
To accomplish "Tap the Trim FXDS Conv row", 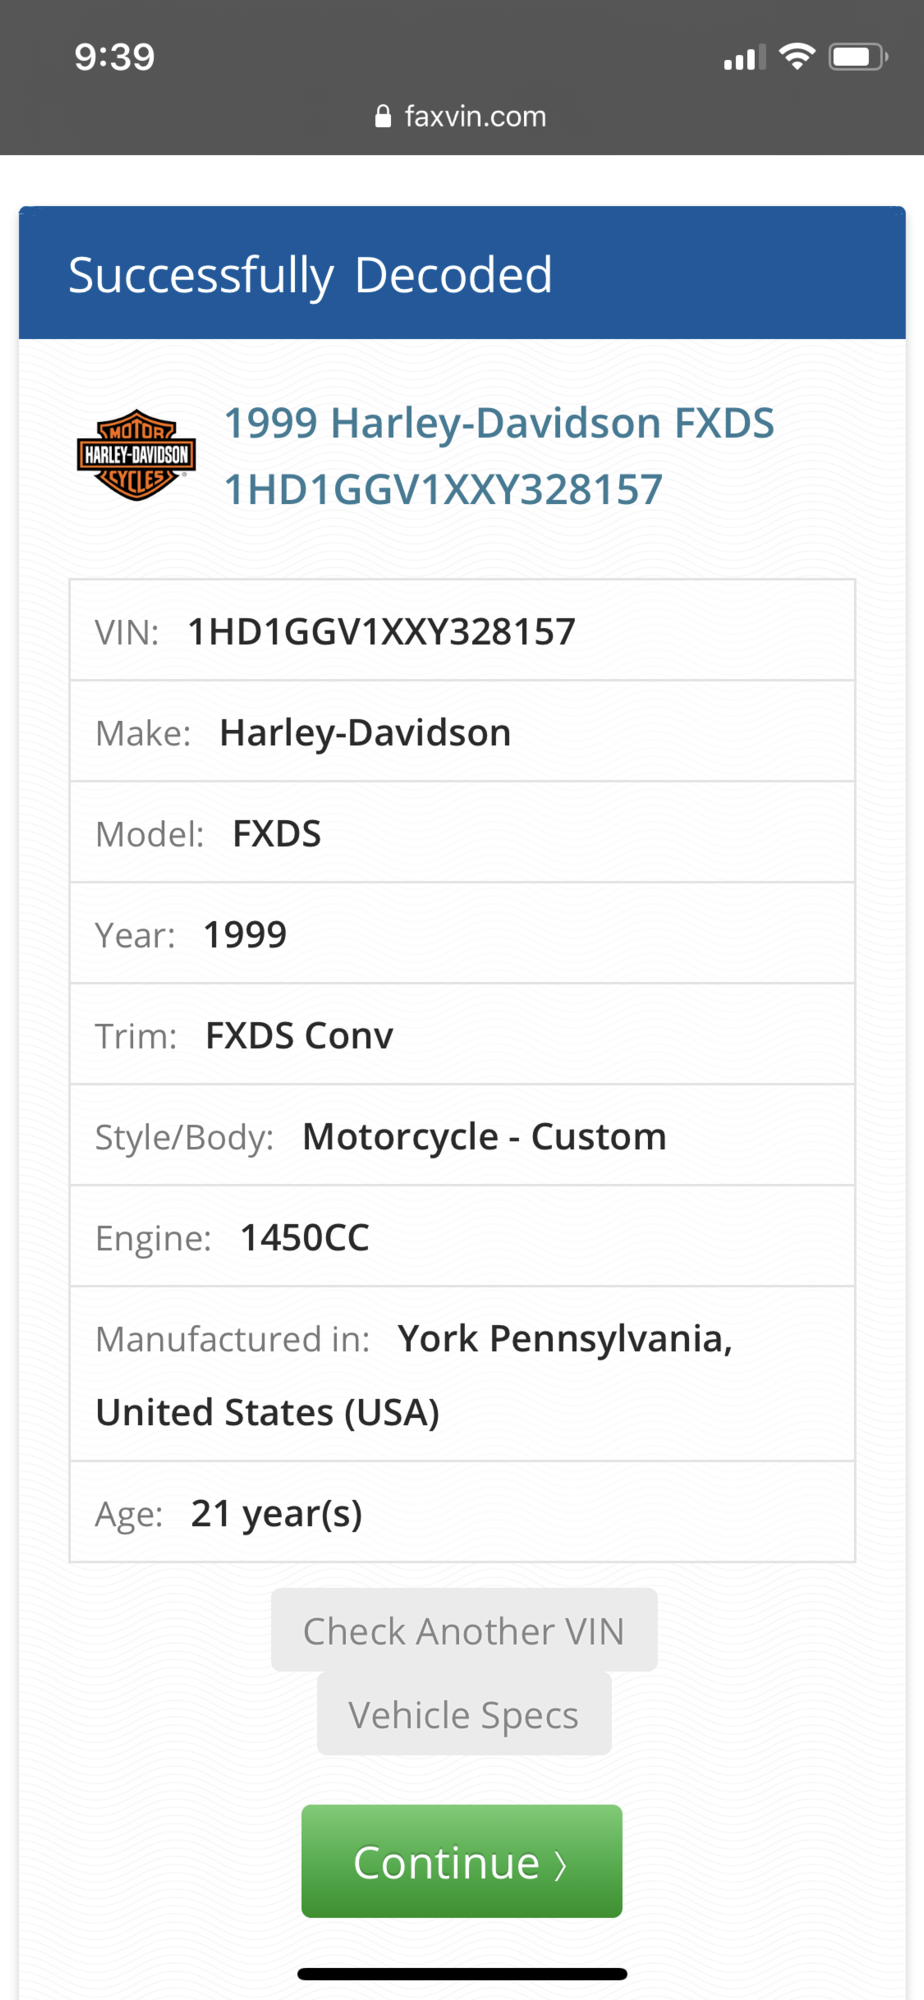I will pyautogui.click(x=462, y=1036).
